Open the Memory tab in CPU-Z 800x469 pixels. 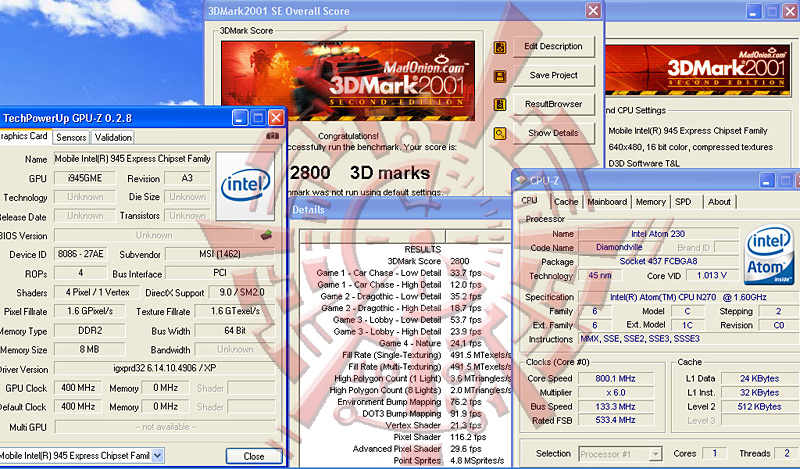(x=651, y=202)
